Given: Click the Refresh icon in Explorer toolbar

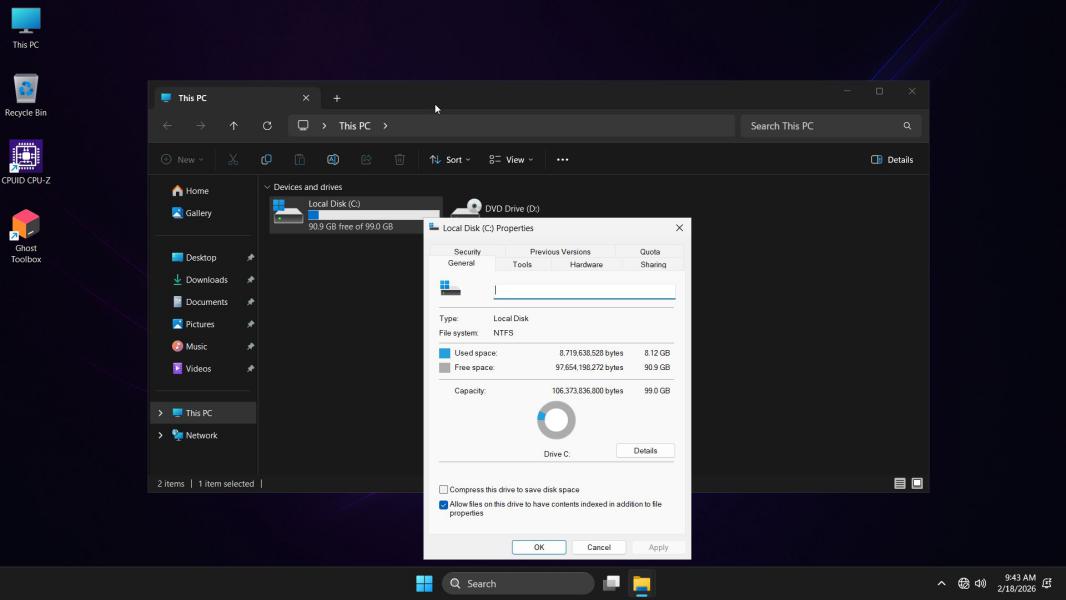Looking at the screenshot, I should coord(267,126).
